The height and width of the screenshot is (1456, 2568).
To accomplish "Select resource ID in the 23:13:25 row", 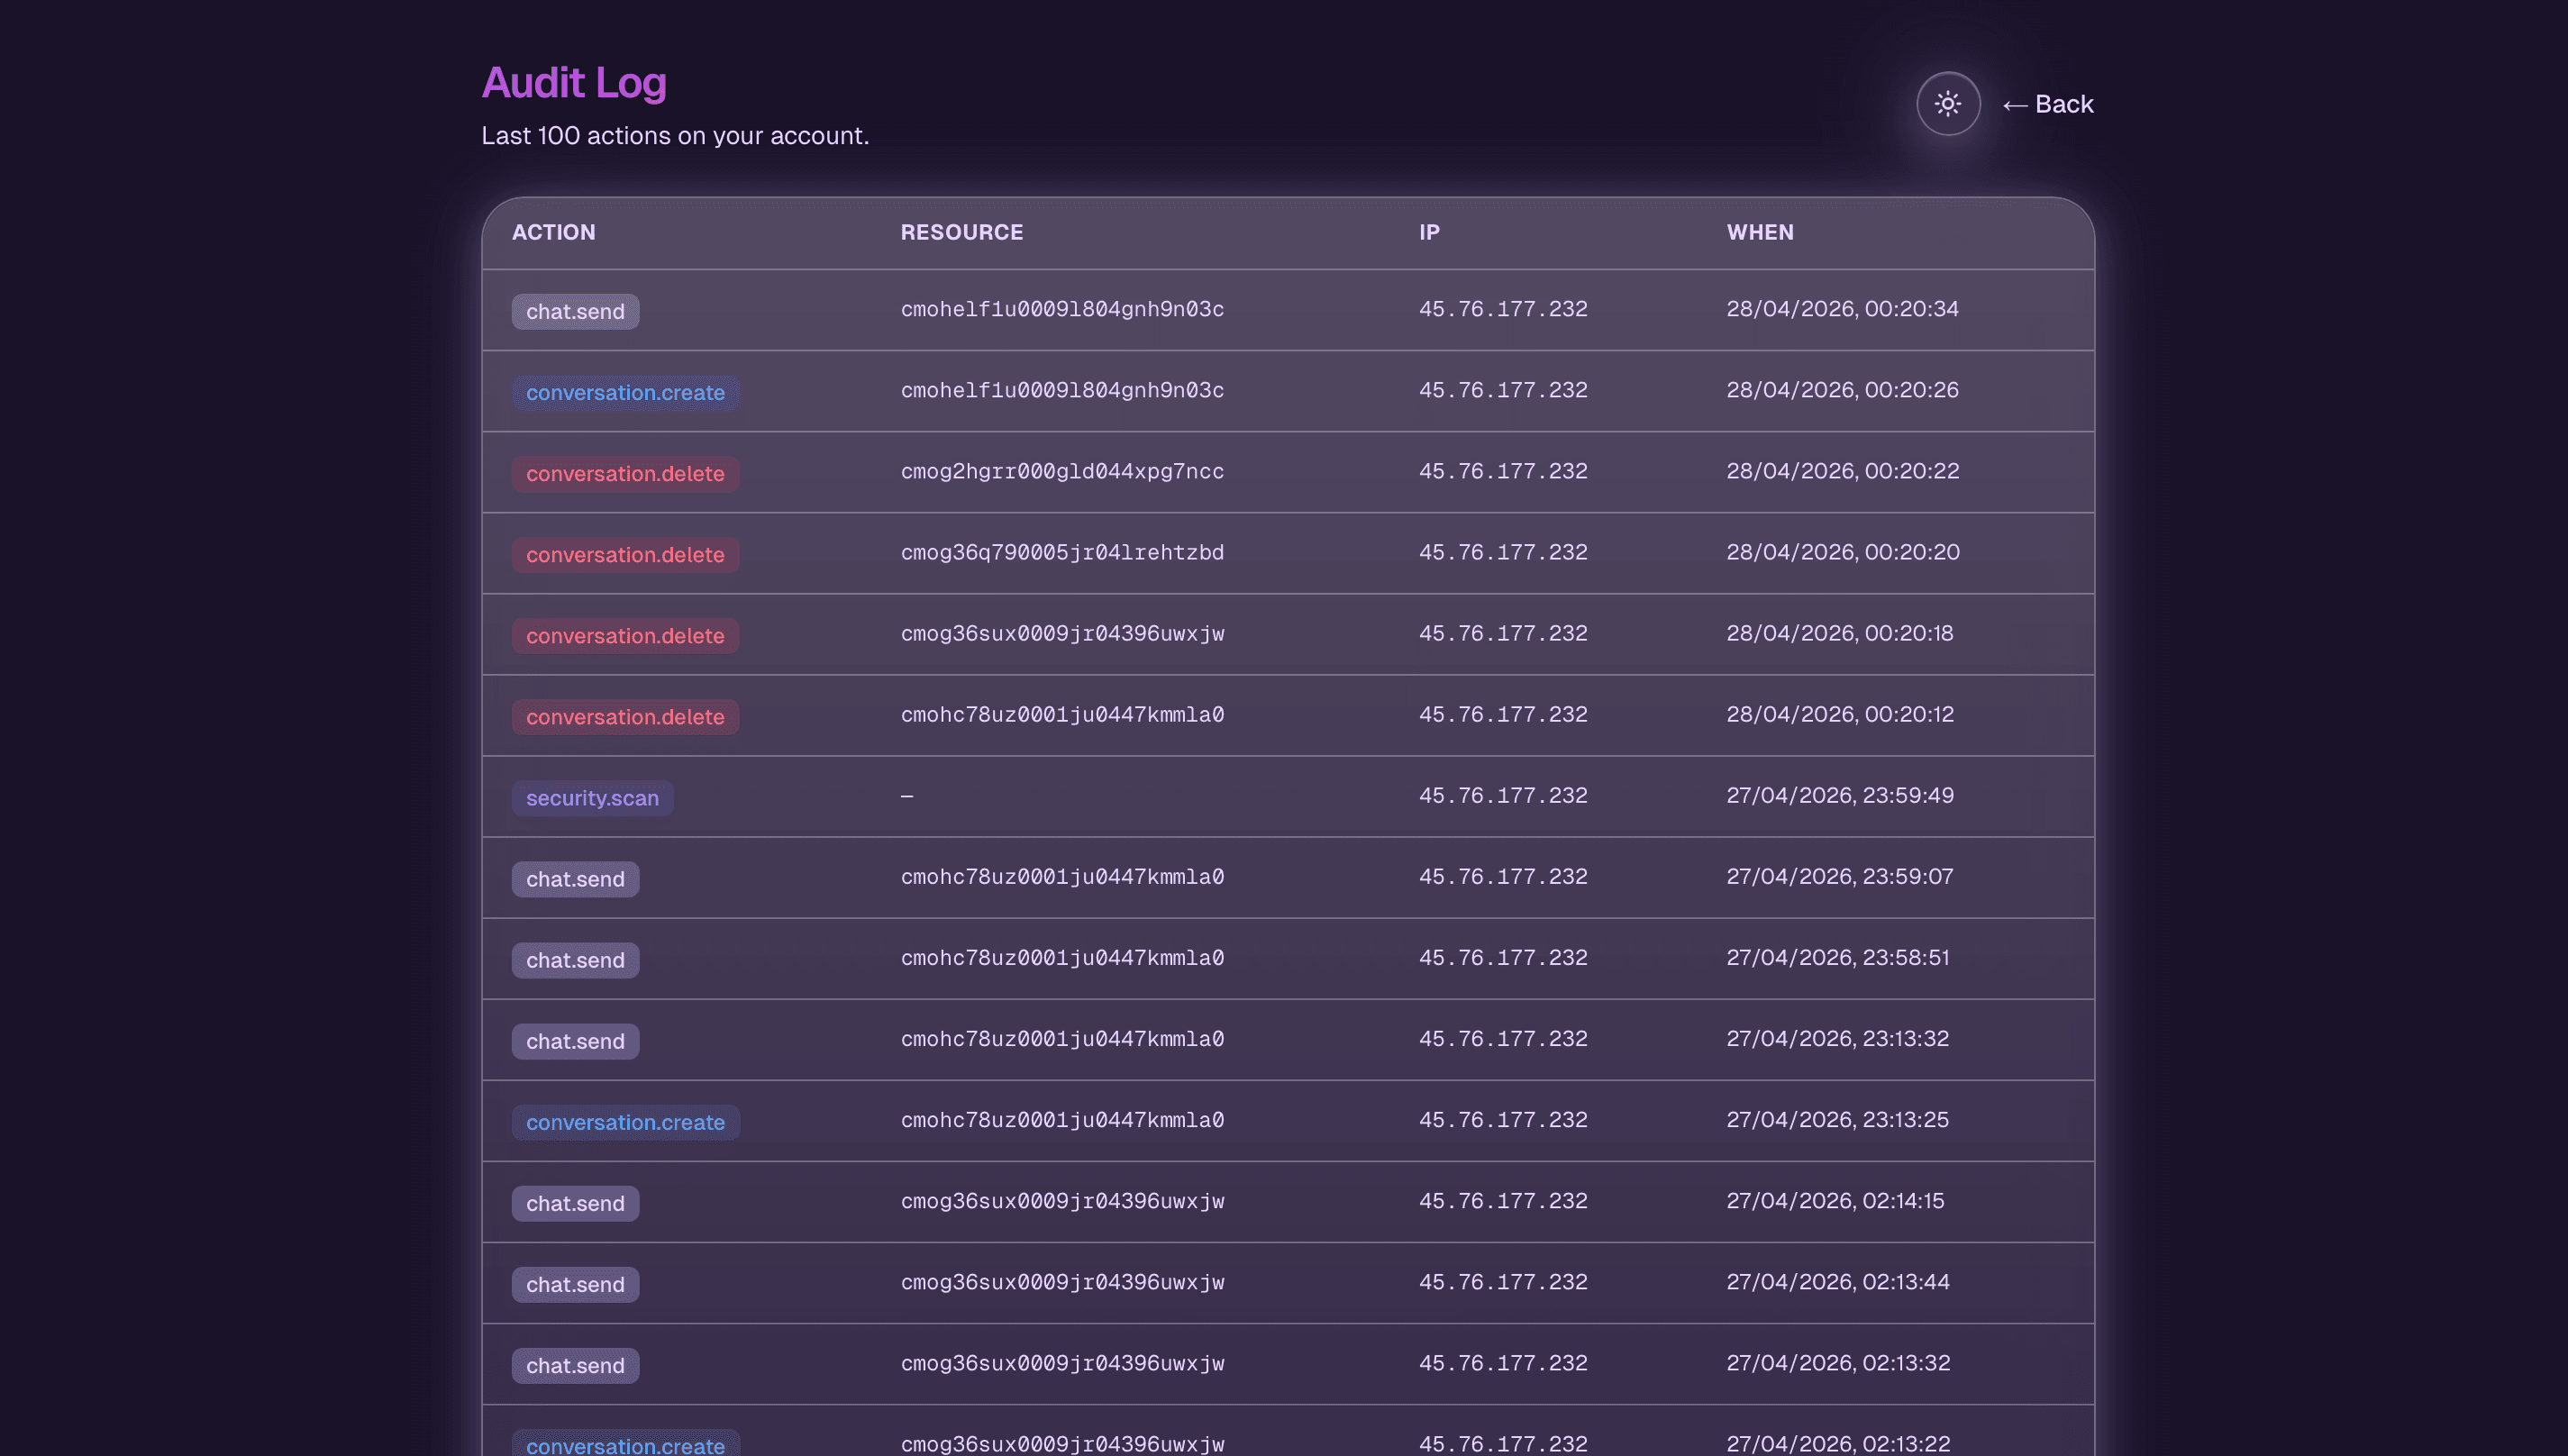I will tap(1062, 1119).
